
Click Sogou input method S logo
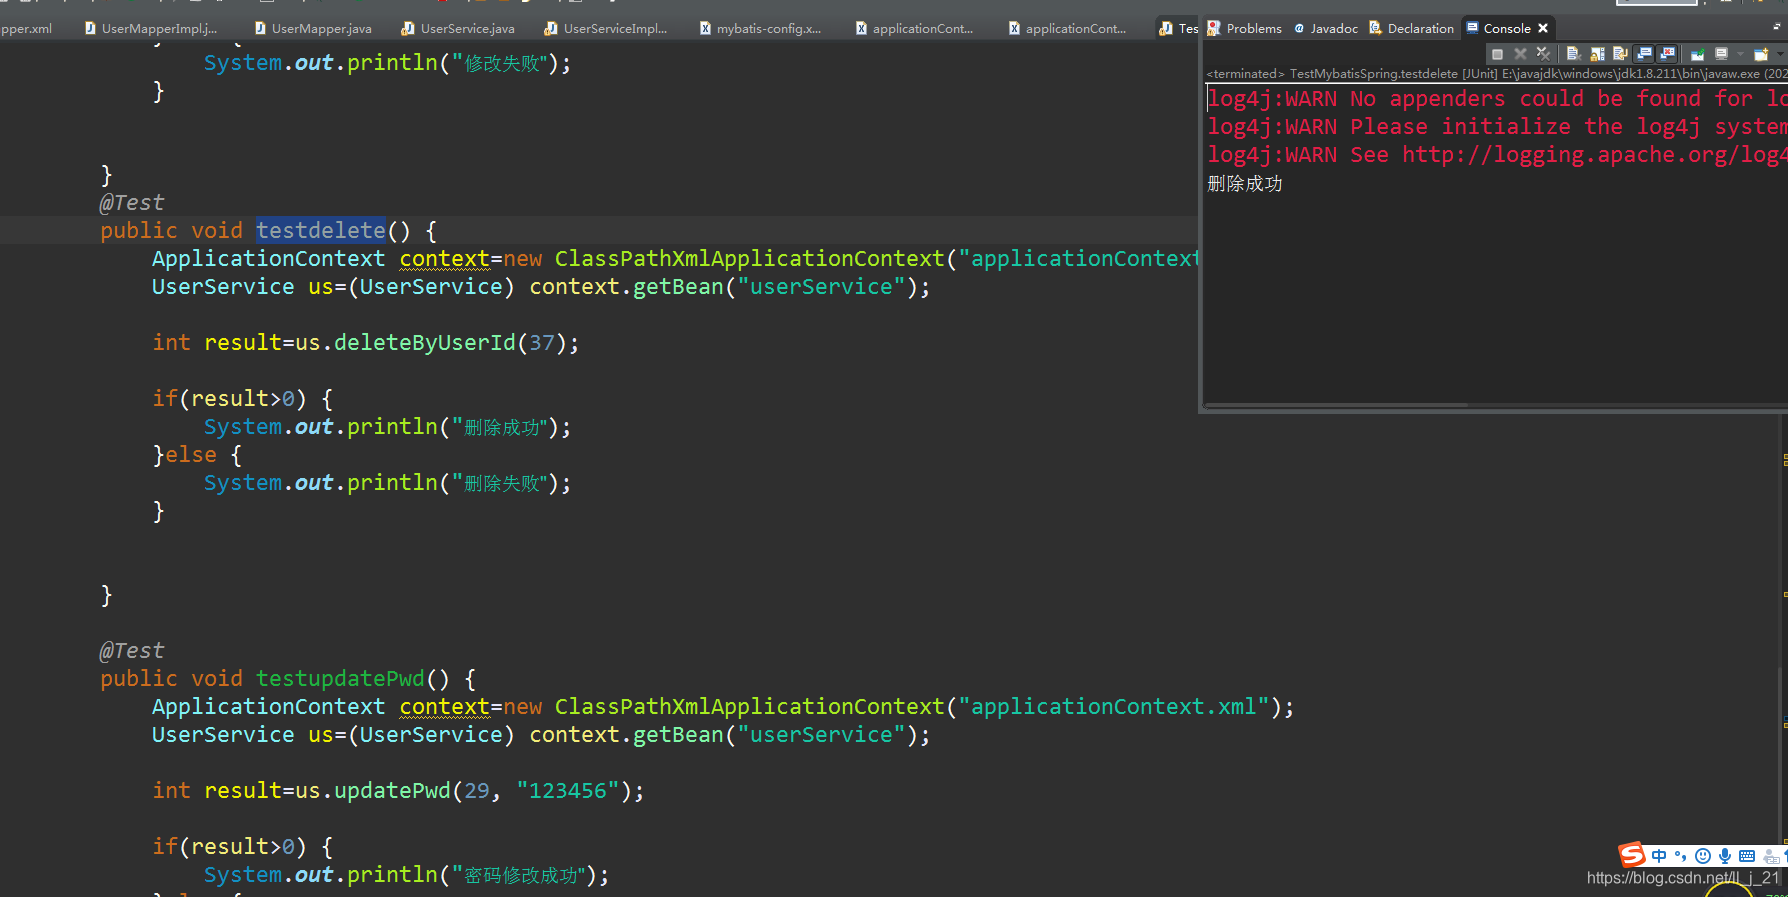[x=1632, y=855]
